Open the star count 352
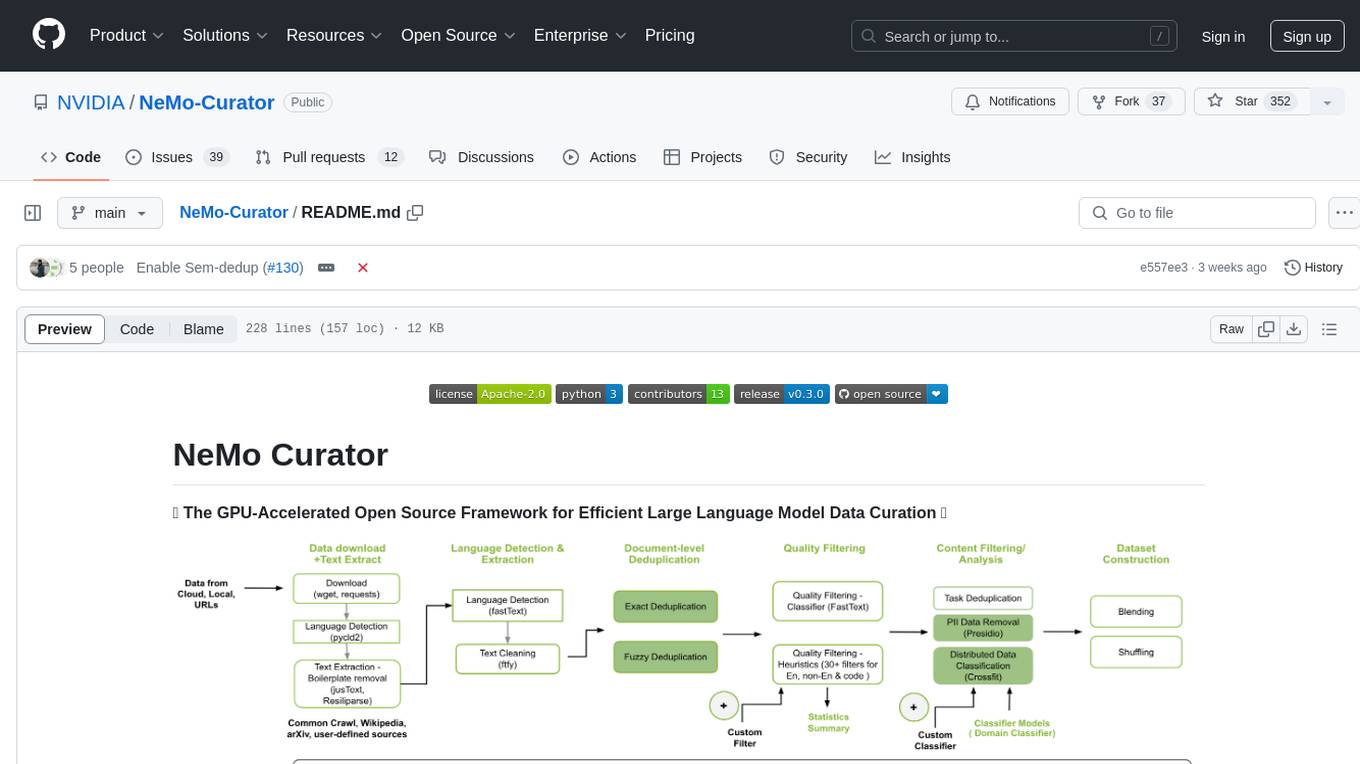1360x764 pixels. 1280,102
